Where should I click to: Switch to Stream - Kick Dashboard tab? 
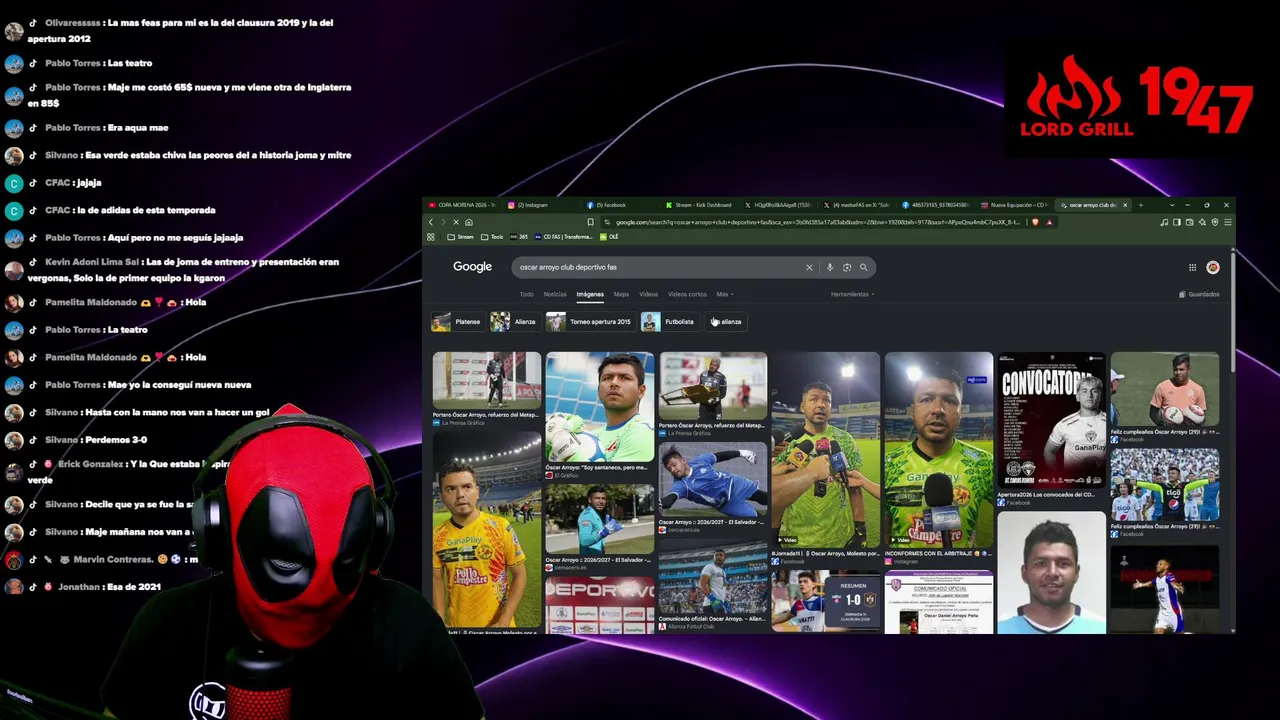698,205
